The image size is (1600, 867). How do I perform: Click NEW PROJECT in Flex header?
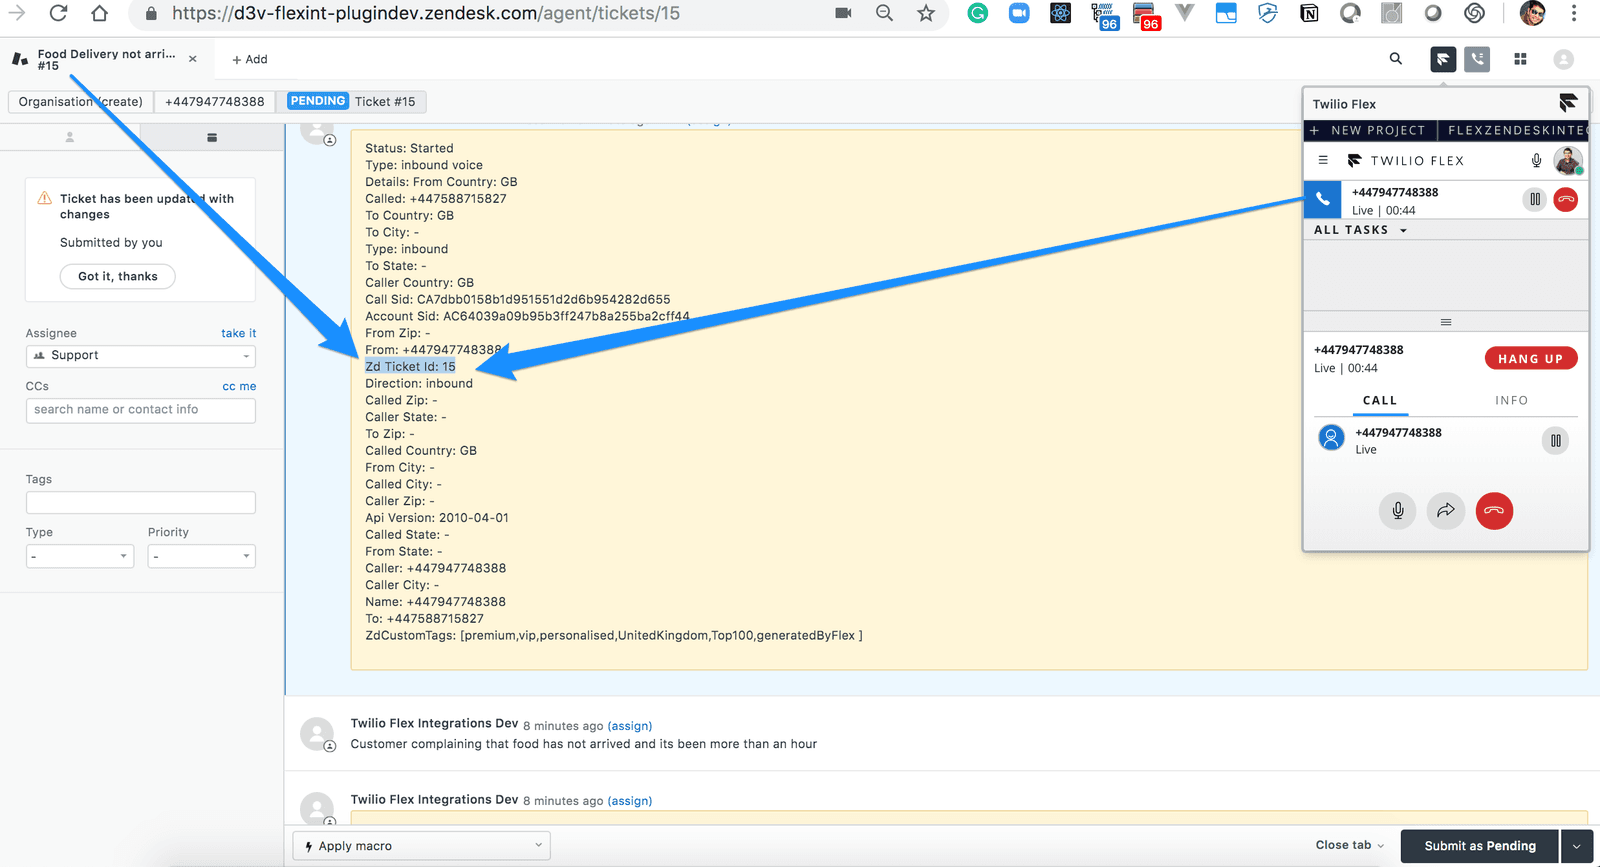tap(1368, 130)
